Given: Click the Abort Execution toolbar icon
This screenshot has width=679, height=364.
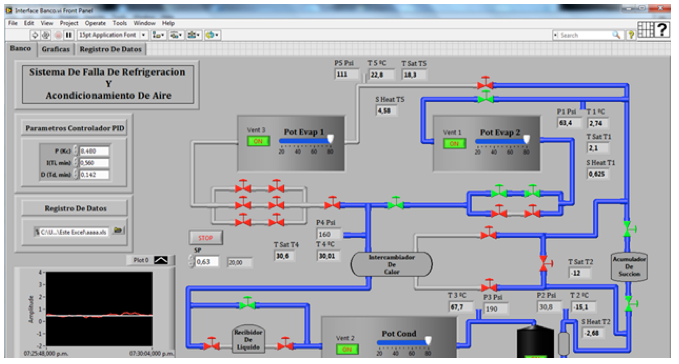Looking at the screenshot, I should pos(58,35).
